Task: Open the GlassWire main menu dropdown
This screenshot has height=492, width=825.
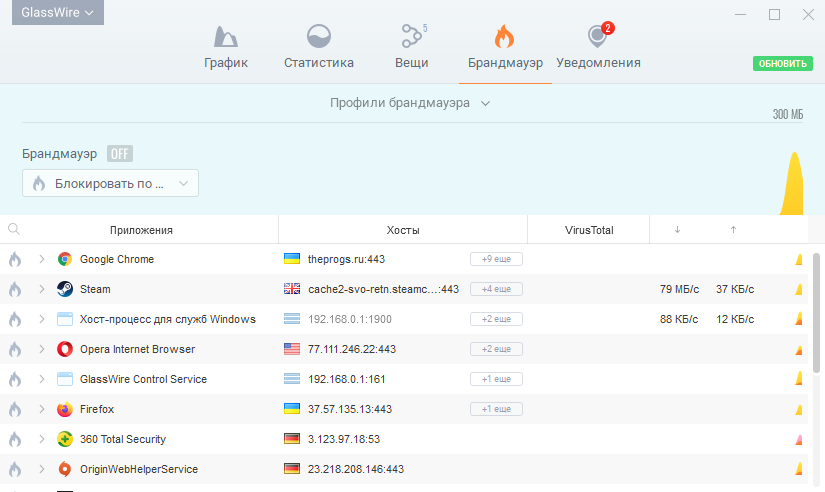Action: point(58,12)
